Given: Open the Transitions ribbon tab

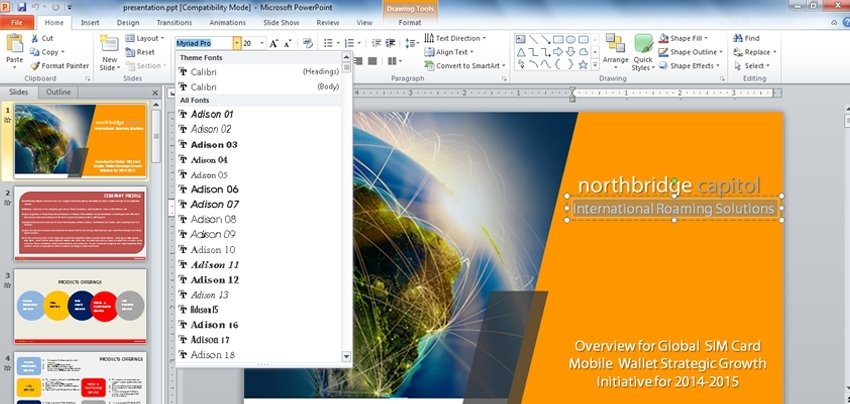Looking at the screenshot, I should (x=174, y=21).
